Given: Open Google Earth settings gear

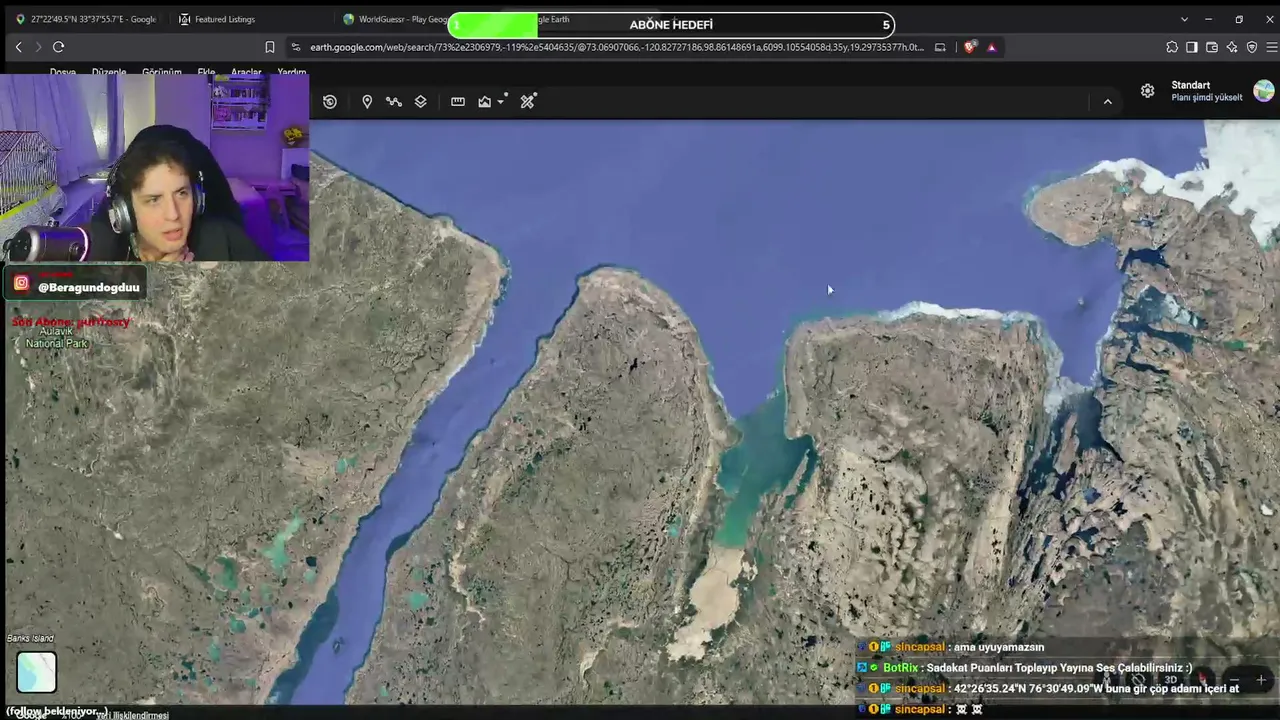Looking at the screenshot, I should coord(1147,91).
